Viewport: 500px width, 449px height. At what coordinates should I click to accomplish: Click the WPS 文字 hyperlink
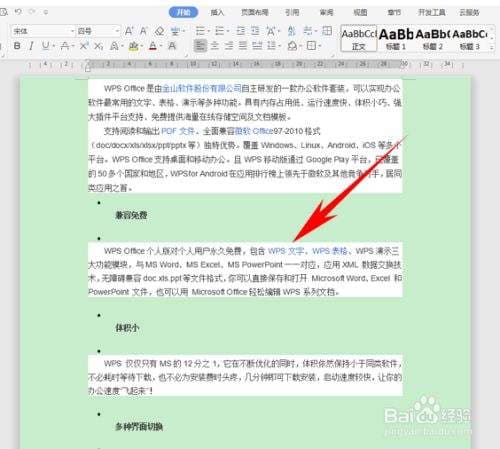(x=286, y=251)
